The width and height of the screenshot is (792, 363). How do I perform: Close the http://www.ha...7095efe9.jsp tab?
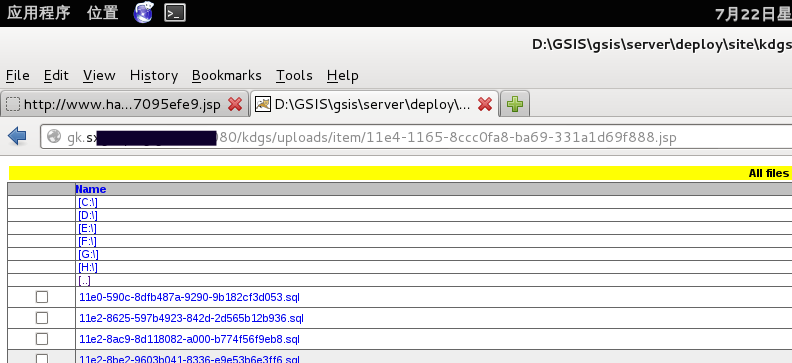pos(235,105)
